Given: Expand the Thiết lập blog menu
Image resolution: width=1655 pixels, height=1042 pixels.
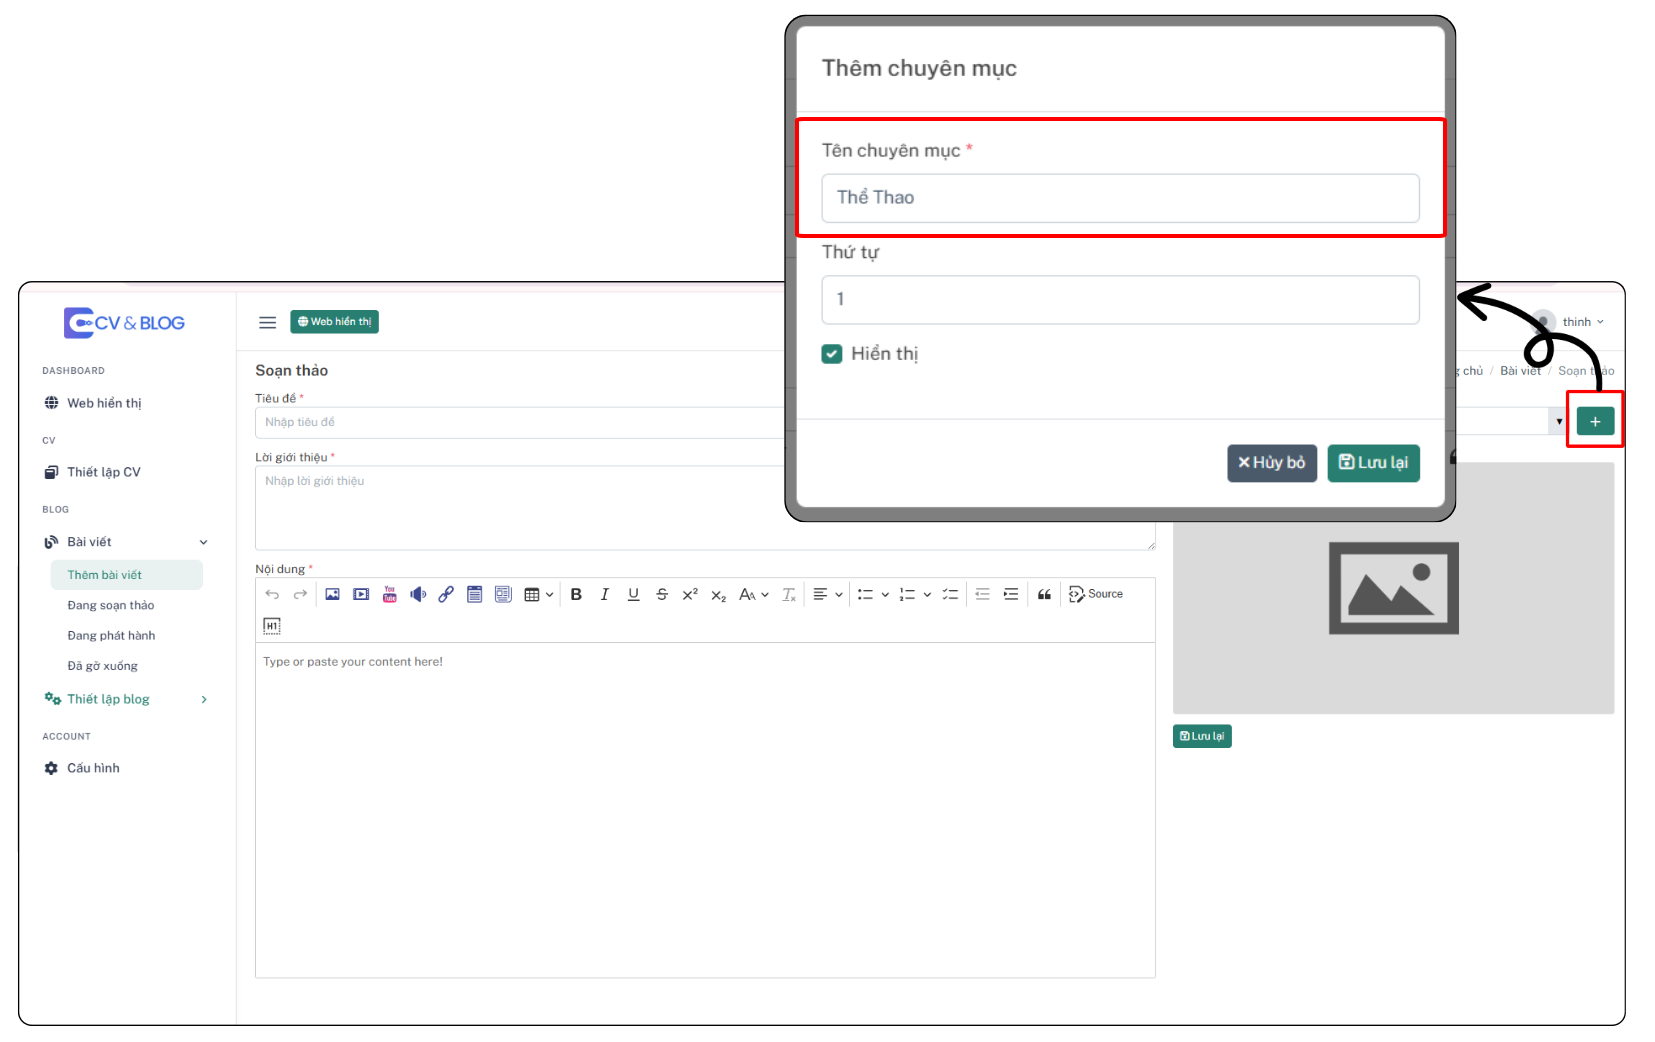Looking at the screenshot, I should [126, 699].
